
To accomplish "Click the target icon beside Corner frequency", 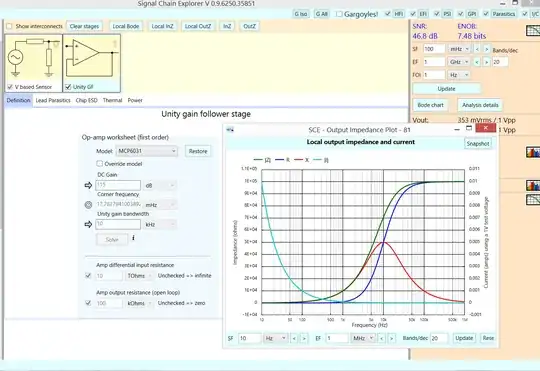I will [88, 205].
